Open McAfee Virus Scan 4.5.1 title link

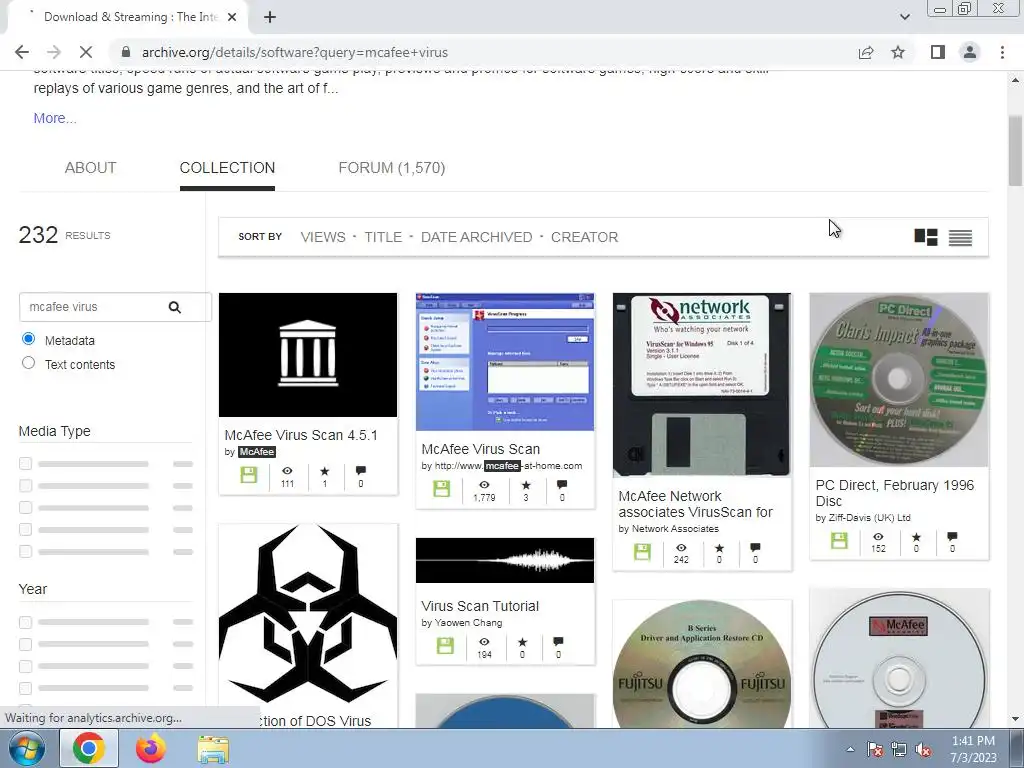(301, 435)
